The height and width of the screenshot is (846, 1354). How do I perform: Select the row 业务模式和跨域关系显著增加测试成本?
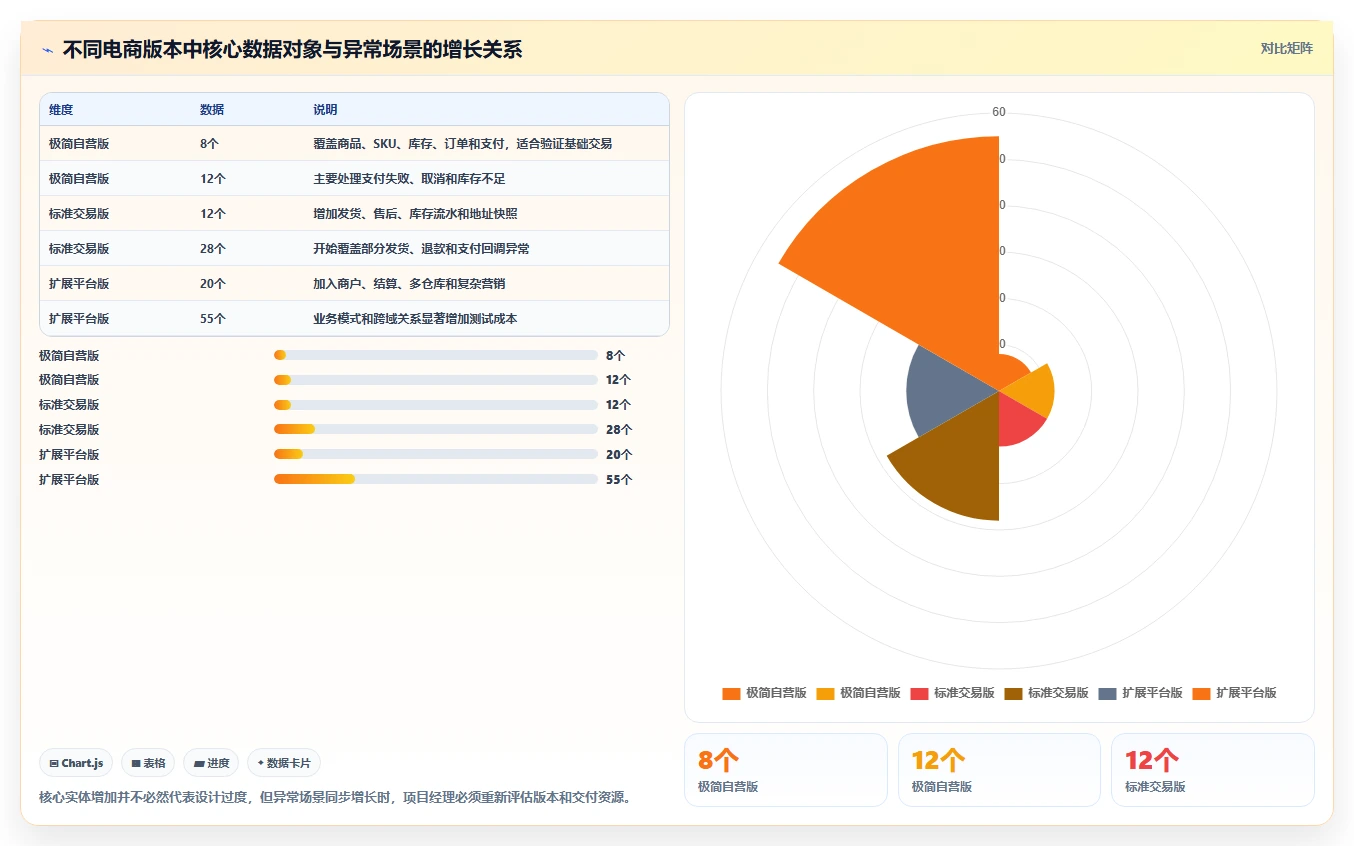click(x=354, y=319)
